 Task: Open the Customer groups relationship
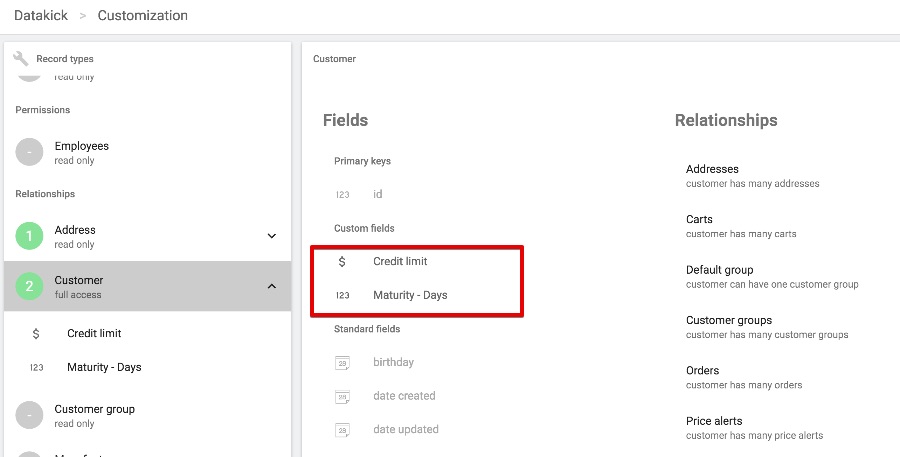(x=767, y=327)
